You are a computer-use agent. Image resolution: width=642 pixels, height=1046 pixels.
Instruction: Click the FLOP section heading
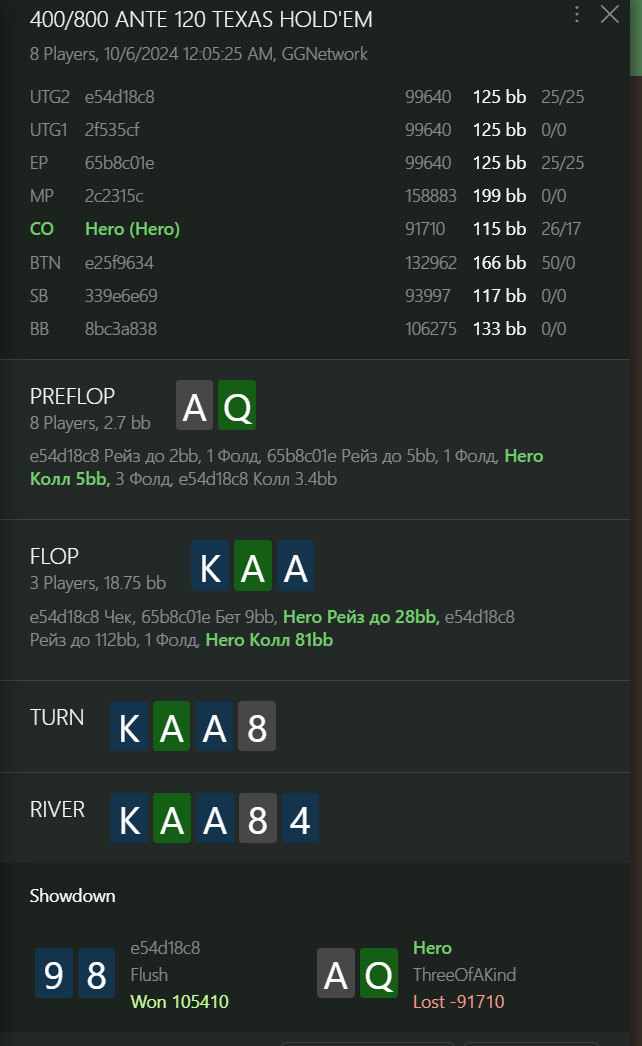click(54, 556)
